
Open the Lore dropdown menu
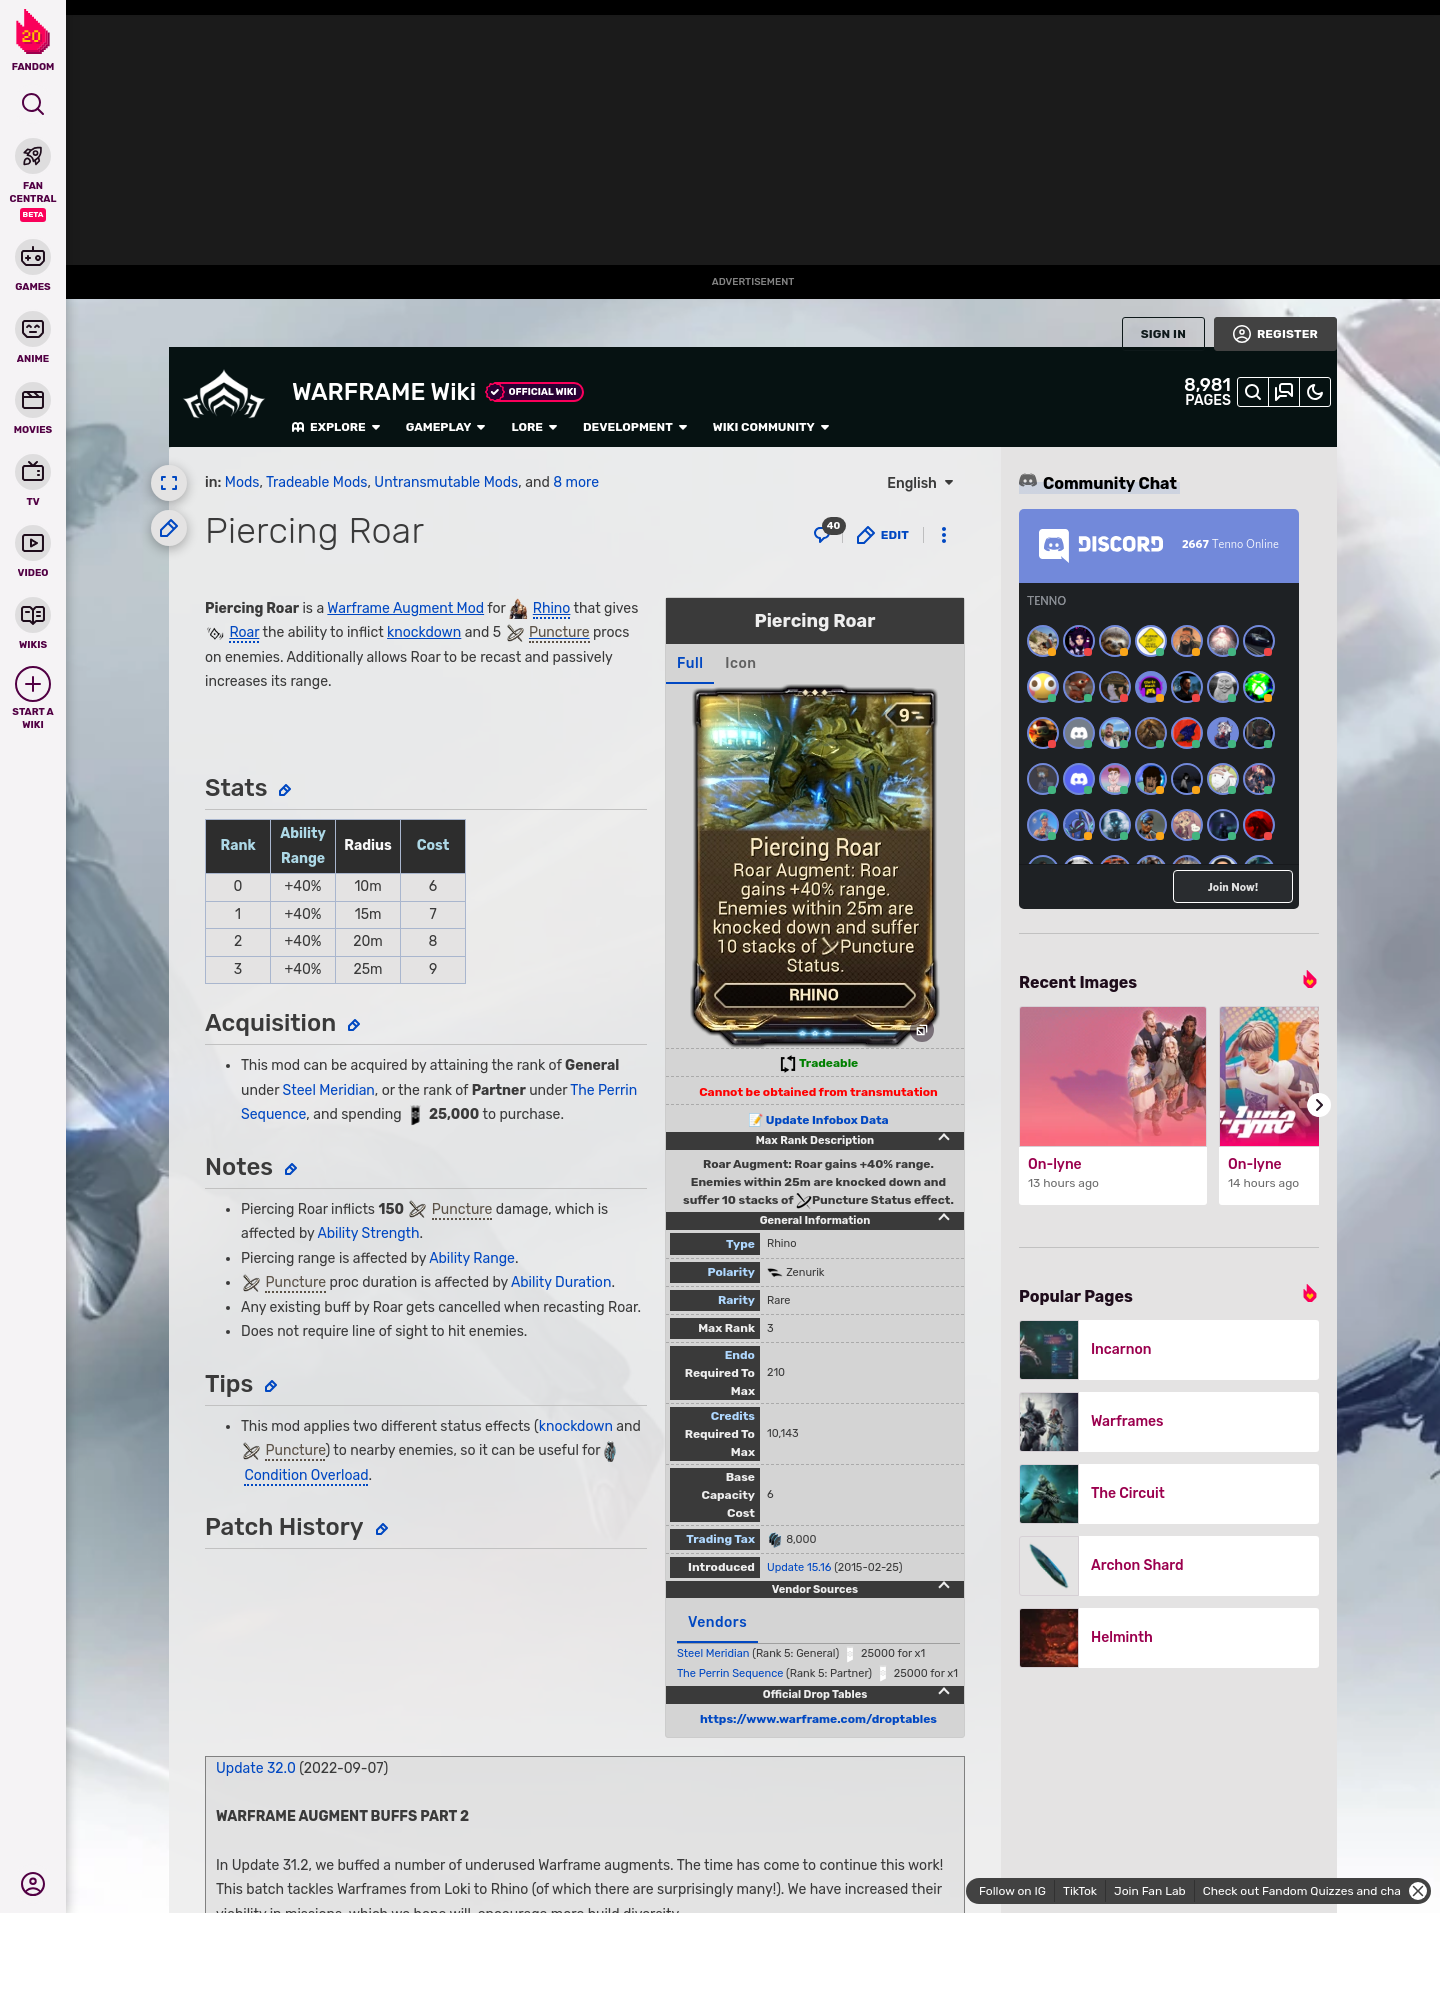click(534, 427)
